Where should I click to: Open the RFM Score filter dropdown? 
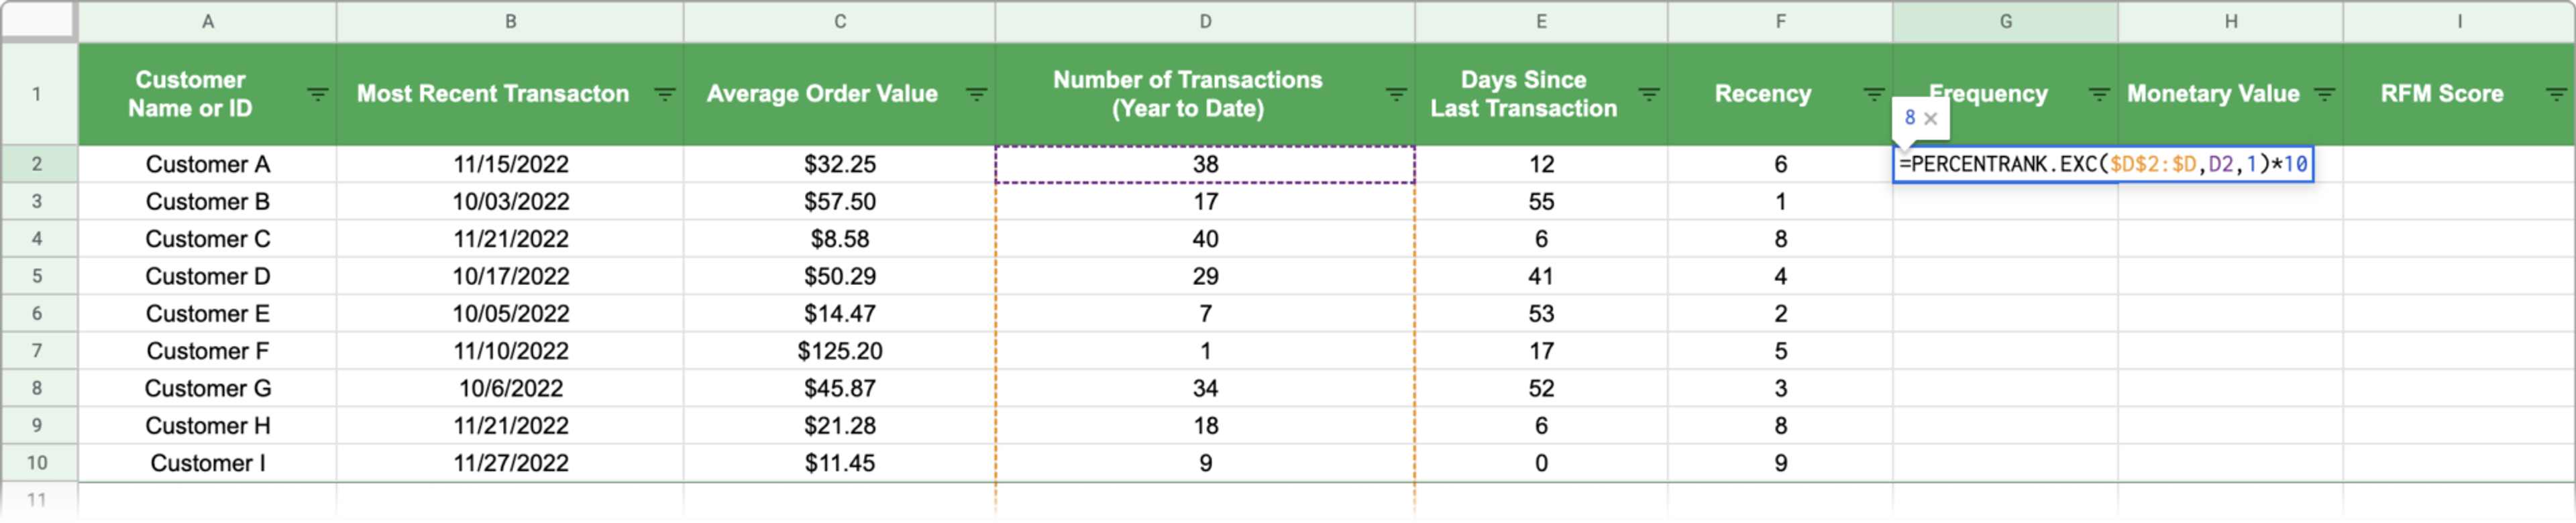coord(2555,94)
